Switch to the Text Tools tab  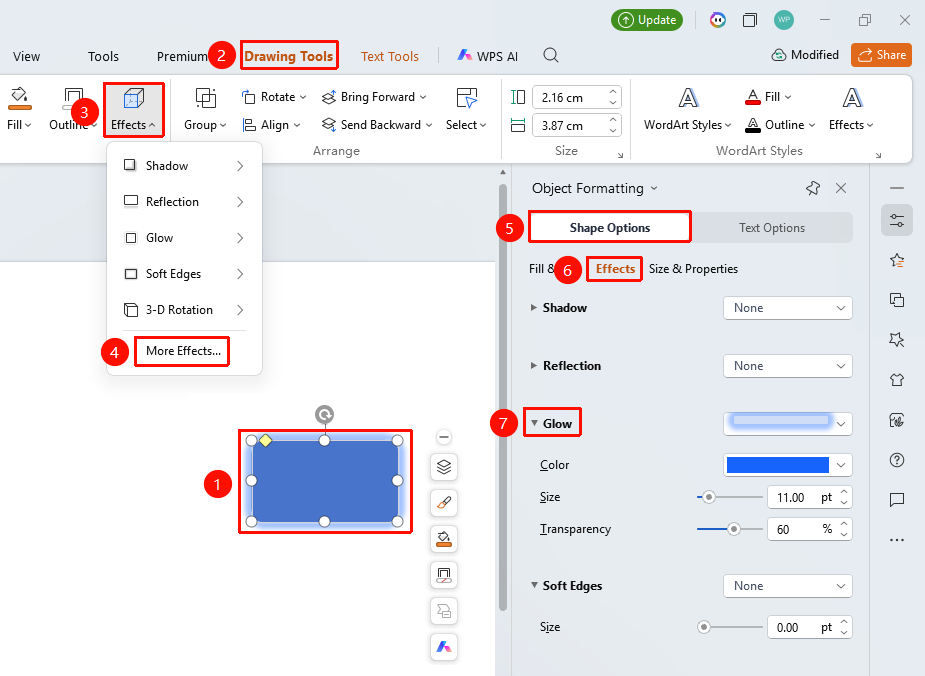click(390, 56)
